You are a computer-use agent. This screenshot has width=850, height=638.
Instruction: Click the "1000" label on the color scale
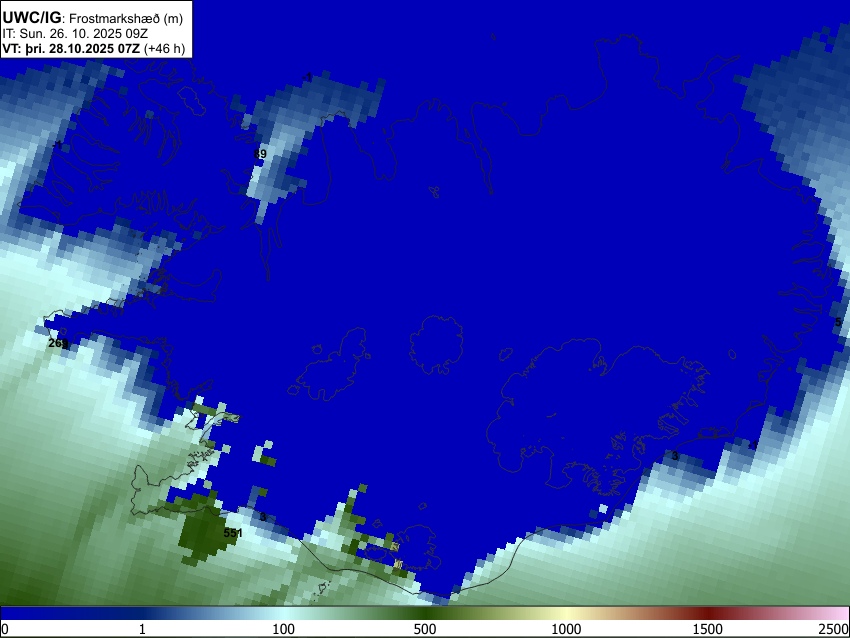coord(566,629)
